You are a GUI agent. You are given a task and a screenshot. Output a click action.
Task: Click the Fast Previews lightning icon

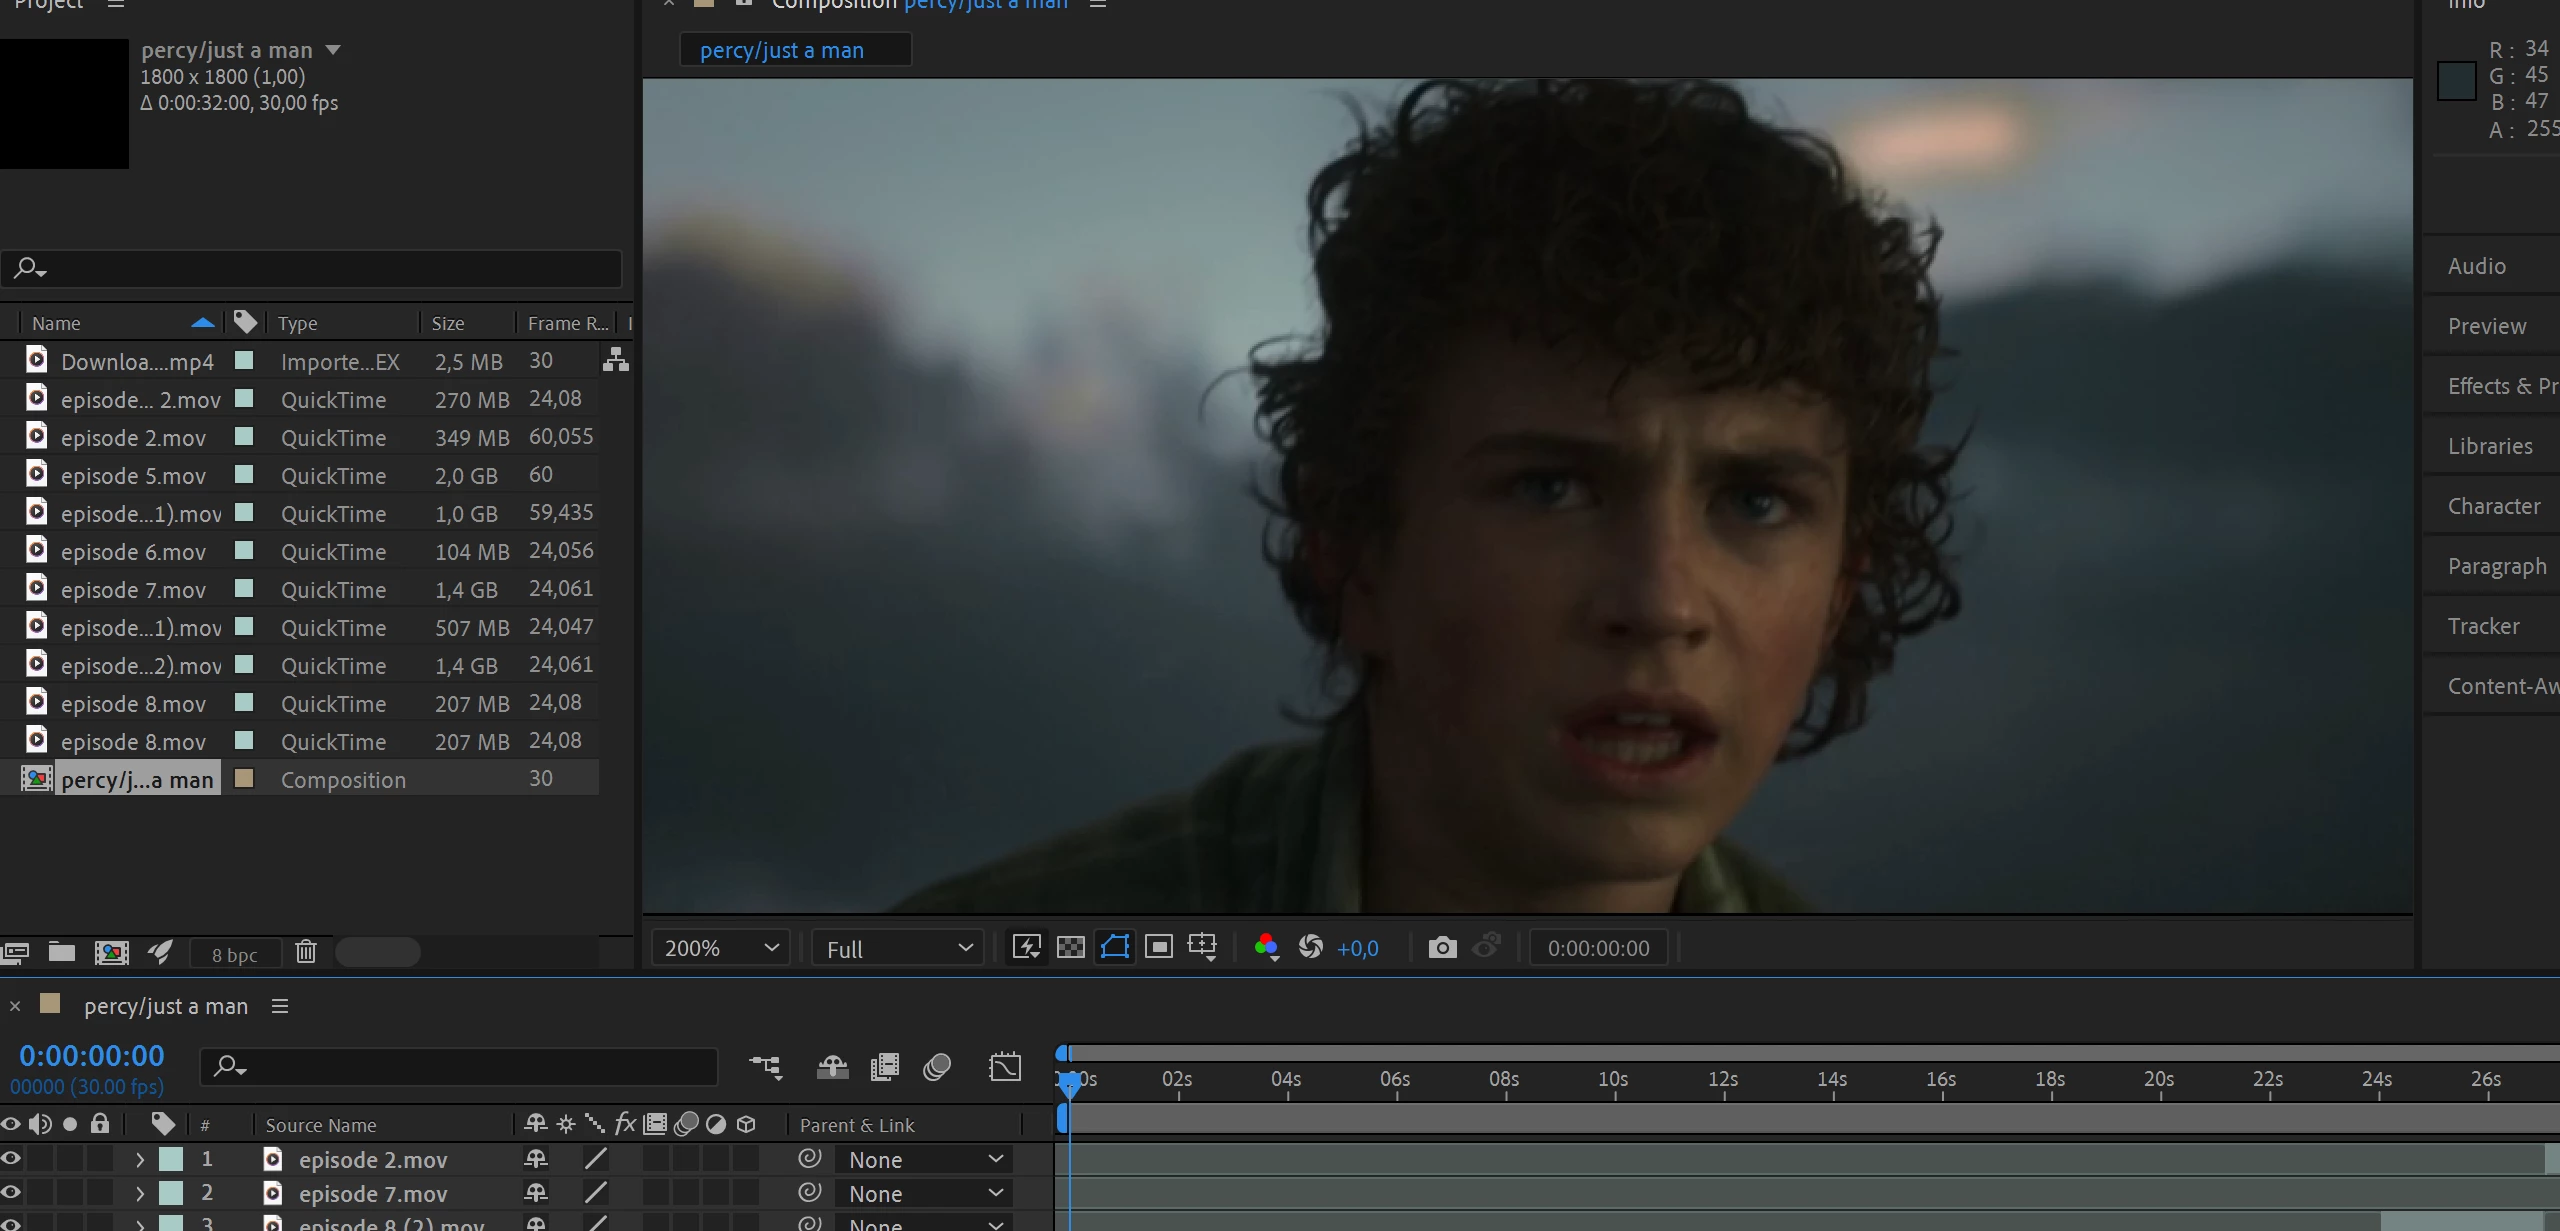(x=1027, y=948)
